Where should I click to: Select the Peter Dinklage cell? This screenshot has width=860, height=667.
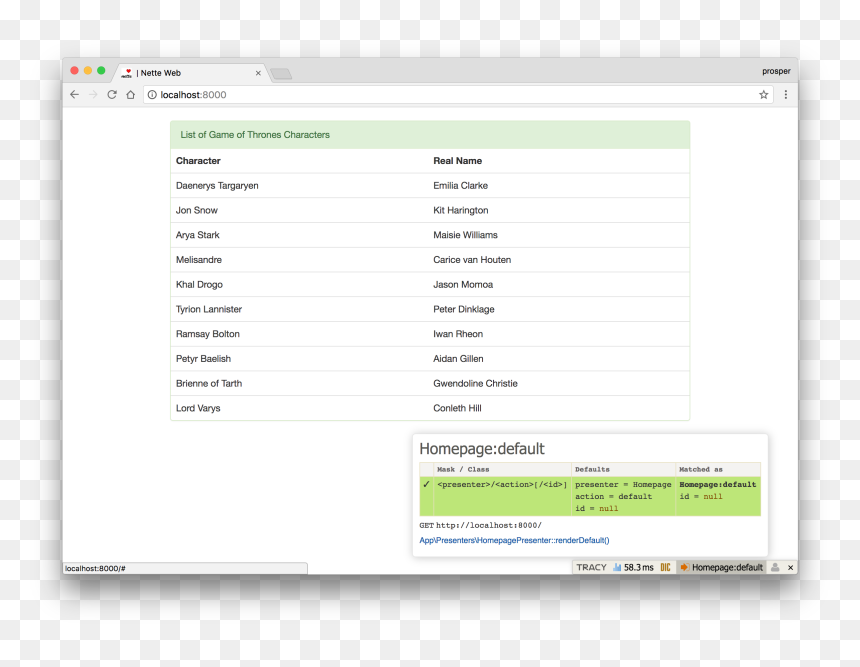[558, 309]
